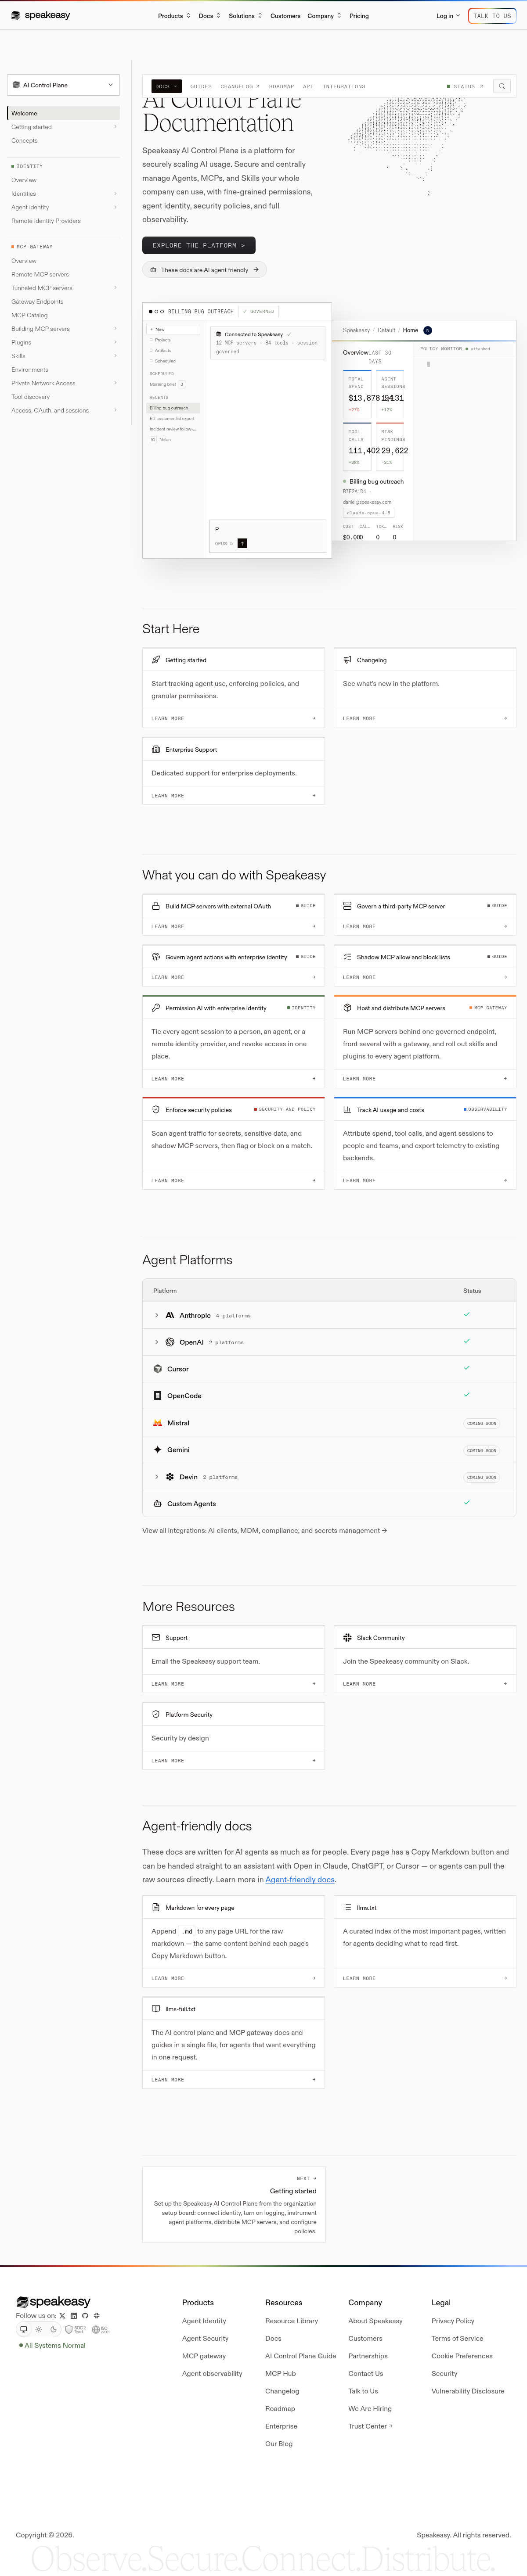Screen dimensions: 527x2576
Task: Open Pricing in the top navigation
Action: 359,16
